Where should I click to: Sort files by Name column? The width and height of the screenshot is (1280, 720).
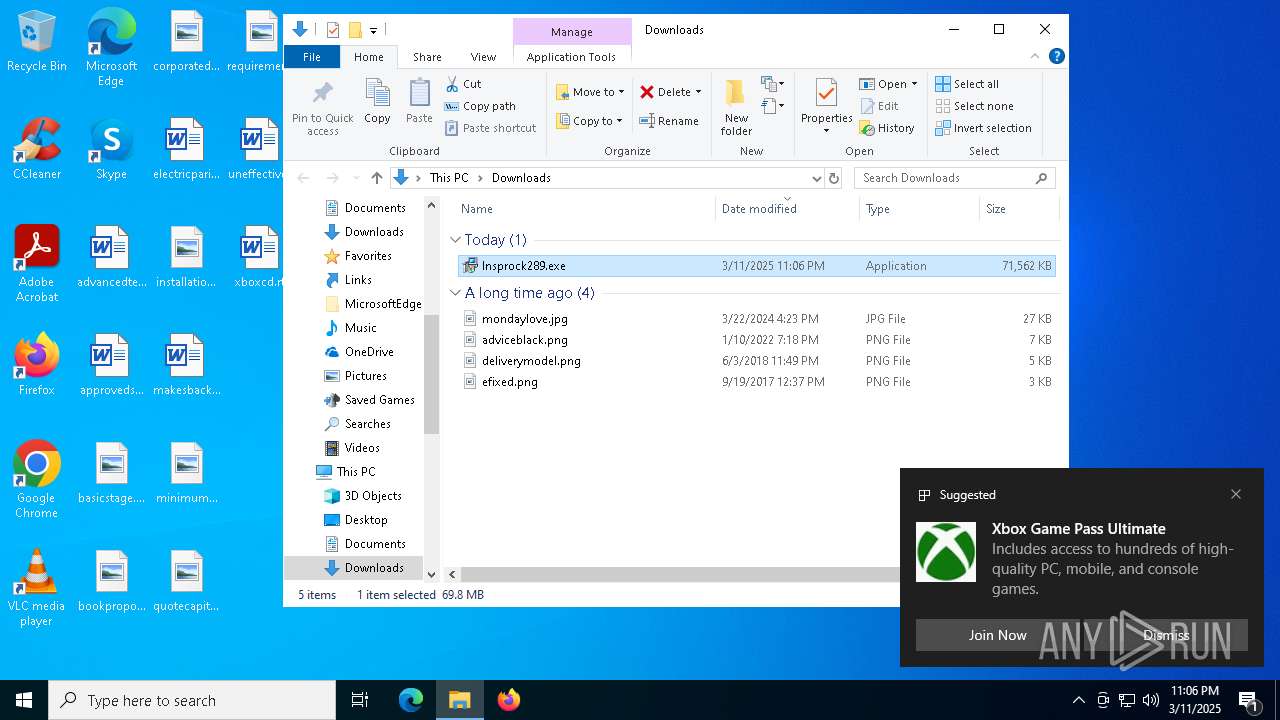coord(477,209)
